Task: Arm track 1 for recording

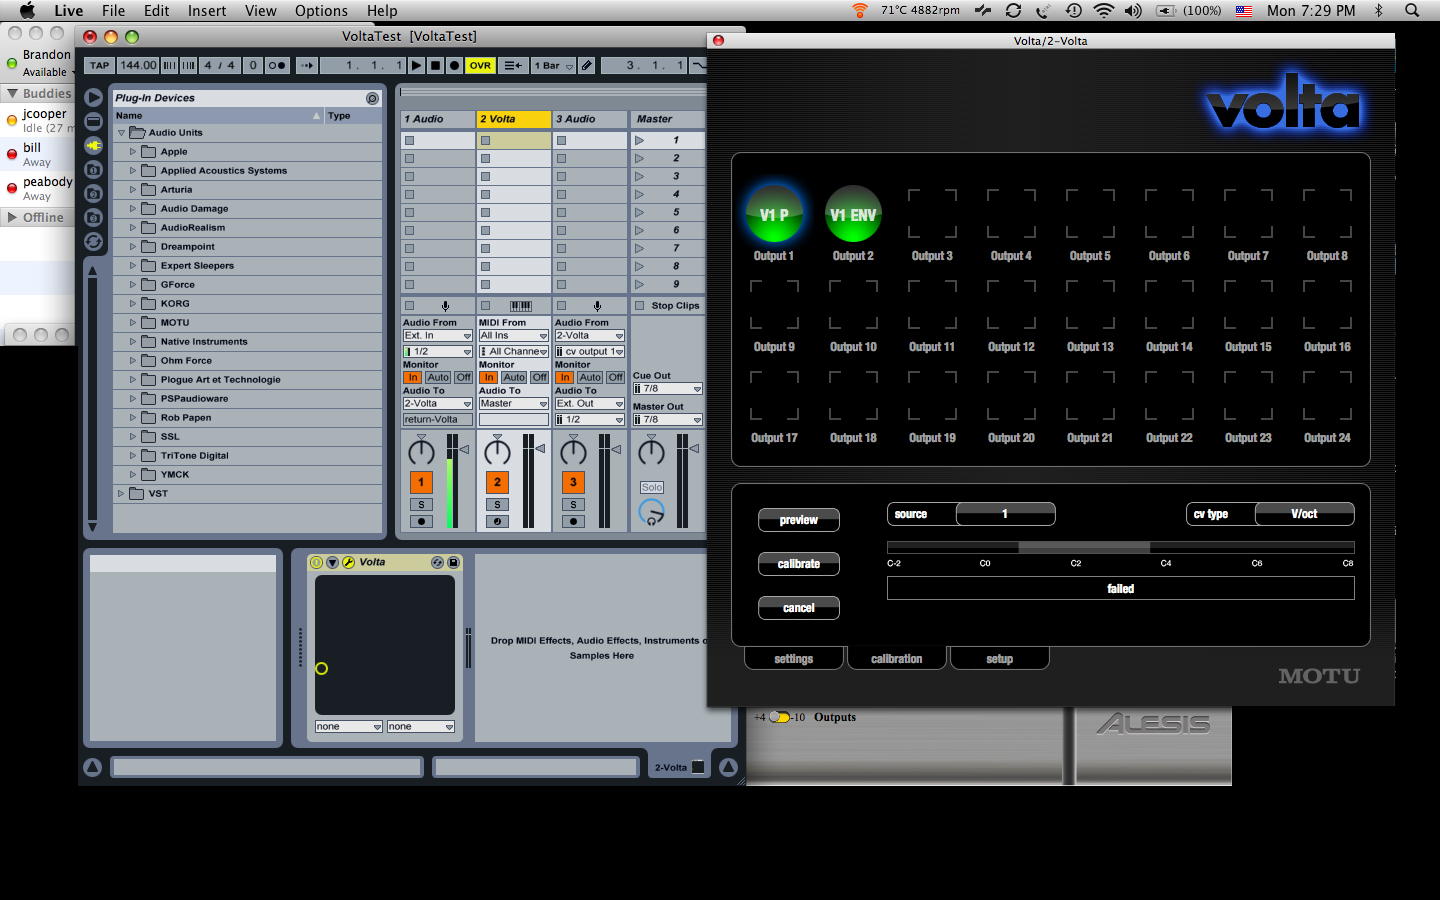Action: tap(421, 522)
